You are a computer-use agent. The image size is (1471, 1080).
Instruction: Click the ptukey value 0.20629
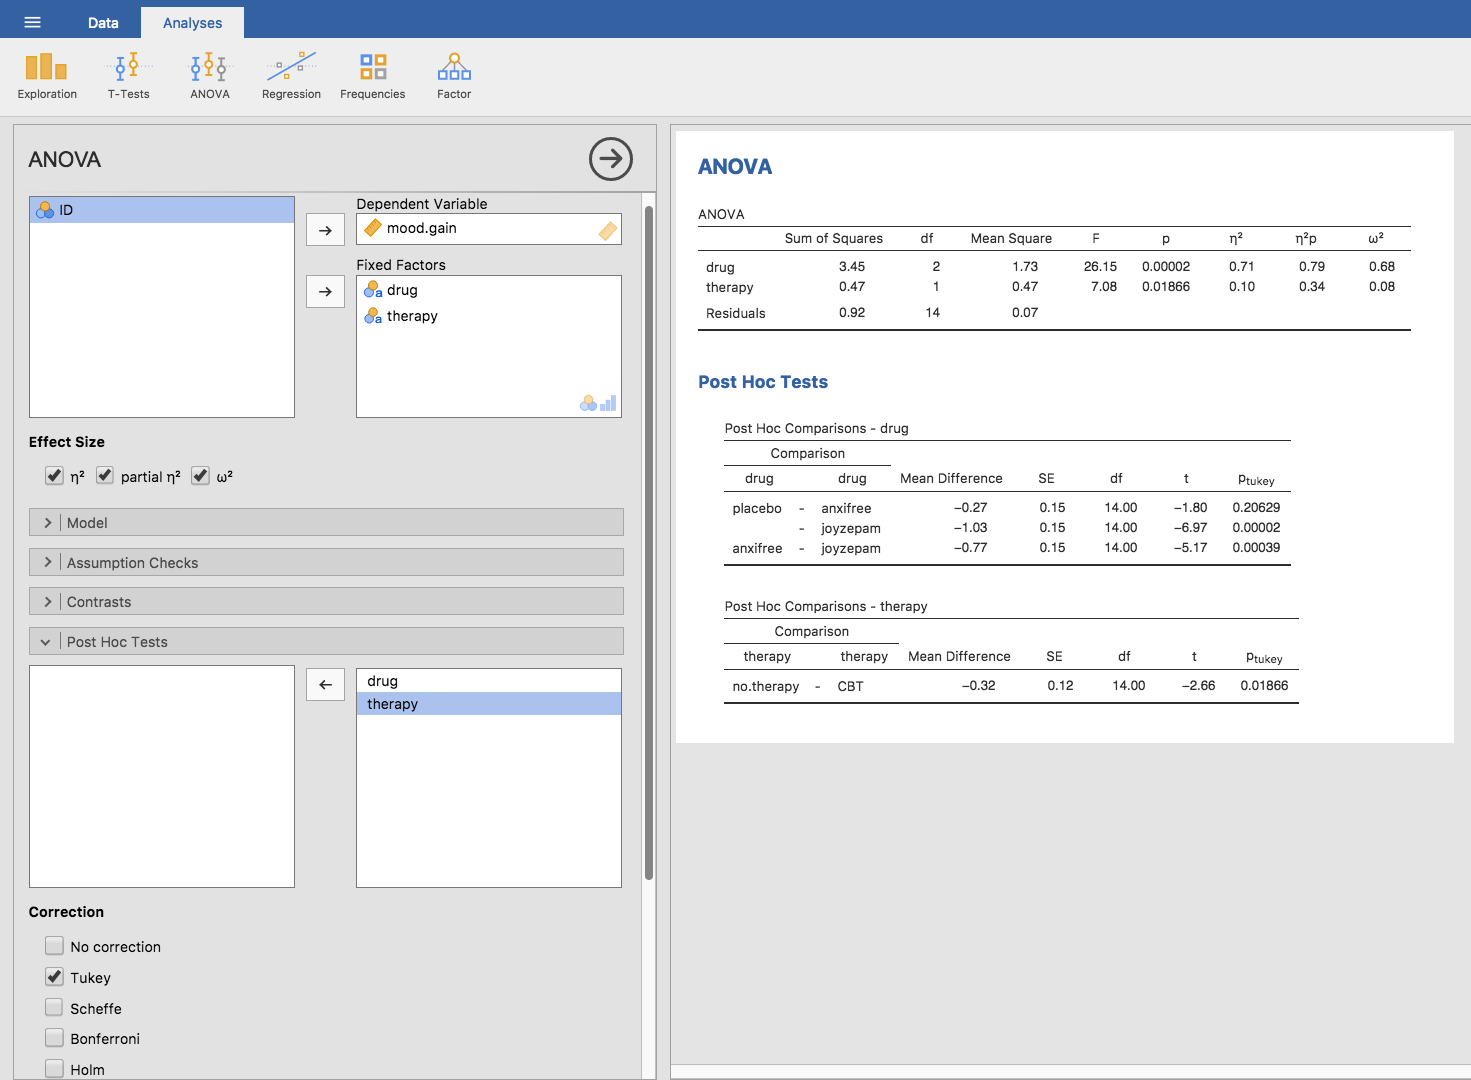coord(1256,508)
